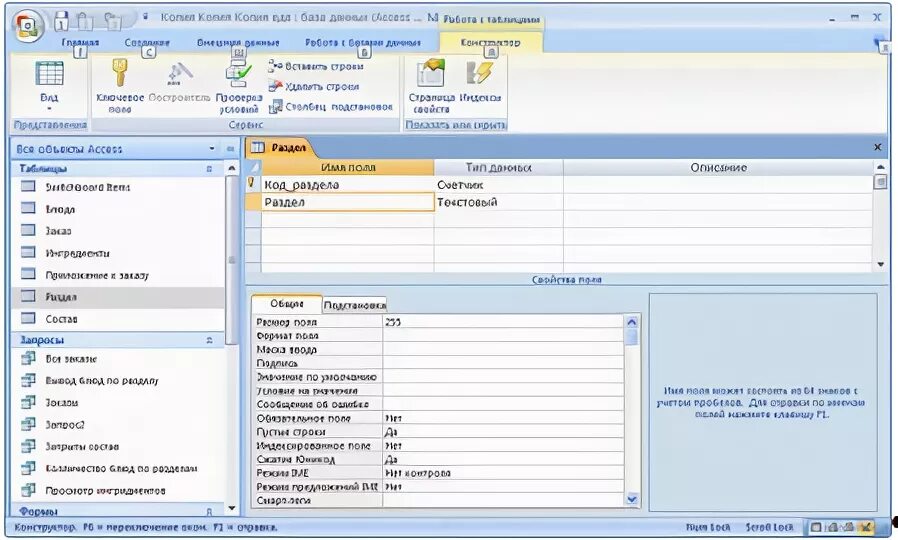
Task: Collapse the Запросы group
Action: coord(209,340)
